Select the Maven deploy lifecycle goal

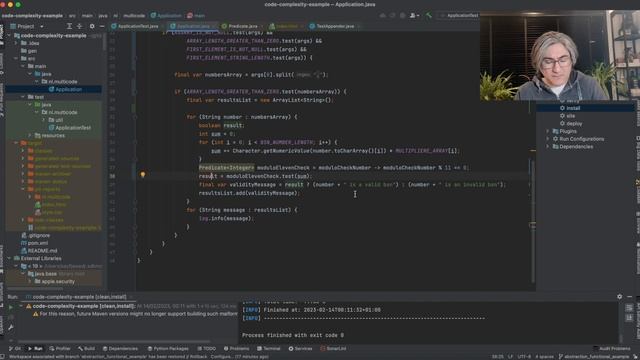(x=574, y=124)
